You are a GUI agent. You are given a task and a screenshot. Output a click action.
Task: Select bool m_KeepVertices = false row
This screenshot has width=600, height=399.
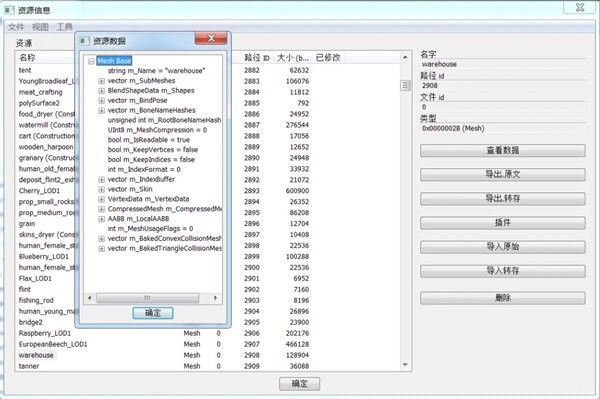[x=153, y=150]
